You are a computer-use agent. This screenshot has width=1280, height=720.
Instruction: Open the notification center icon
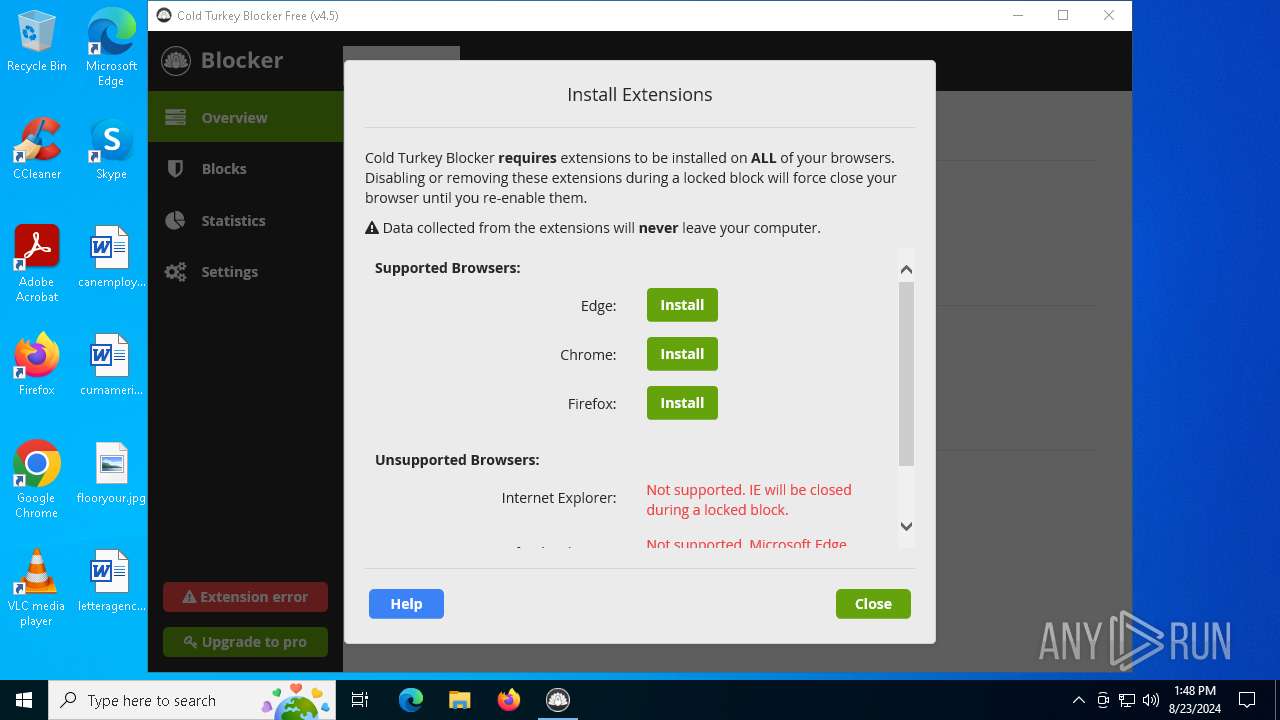click(1247, 700)
